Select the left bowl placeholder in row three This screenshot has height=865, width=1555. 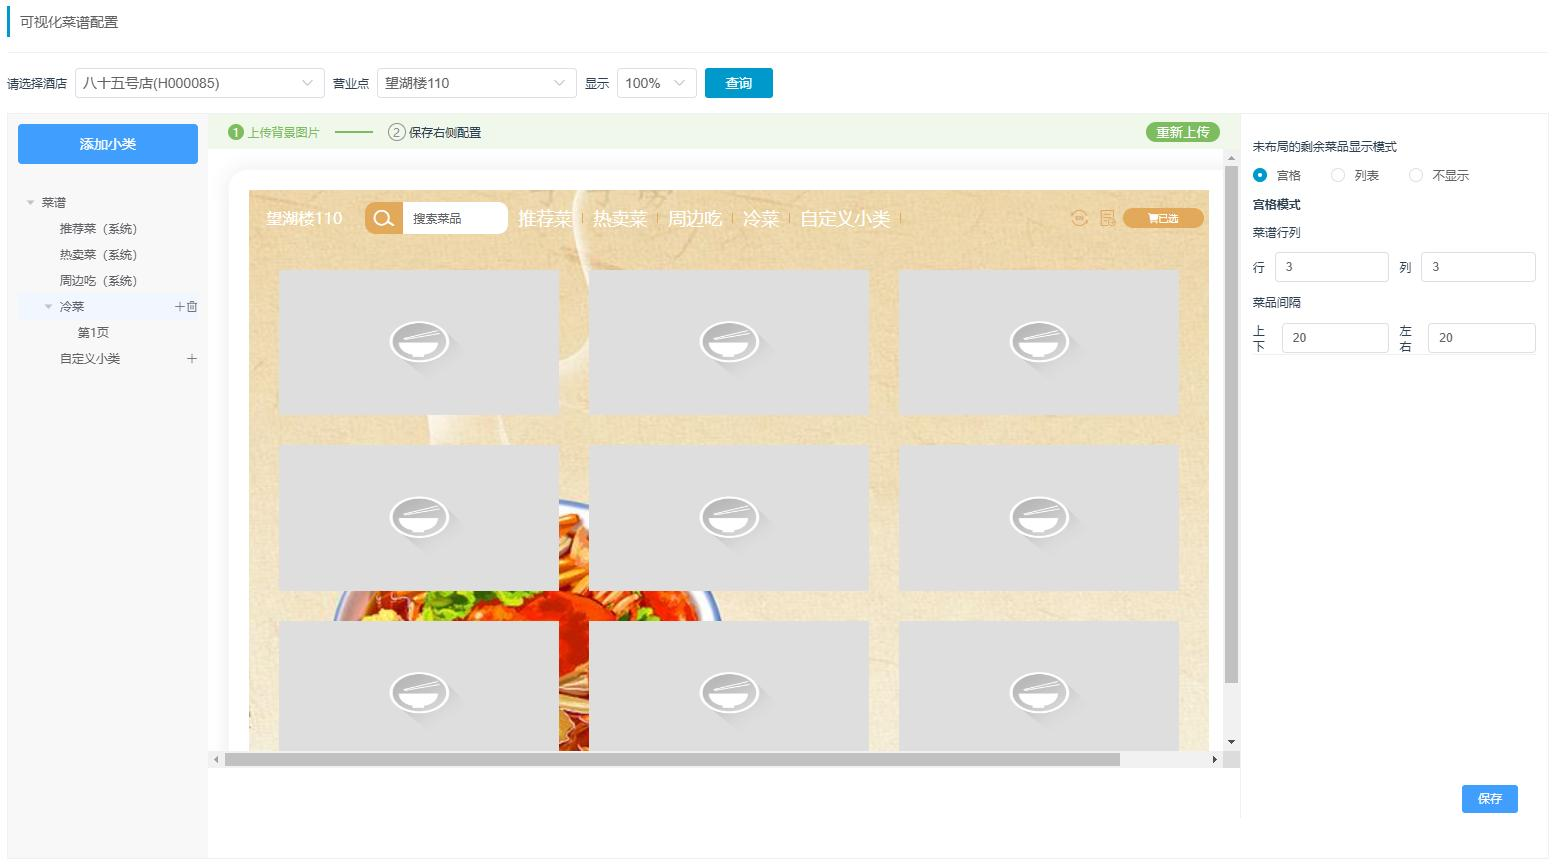(x=419, y=686)
